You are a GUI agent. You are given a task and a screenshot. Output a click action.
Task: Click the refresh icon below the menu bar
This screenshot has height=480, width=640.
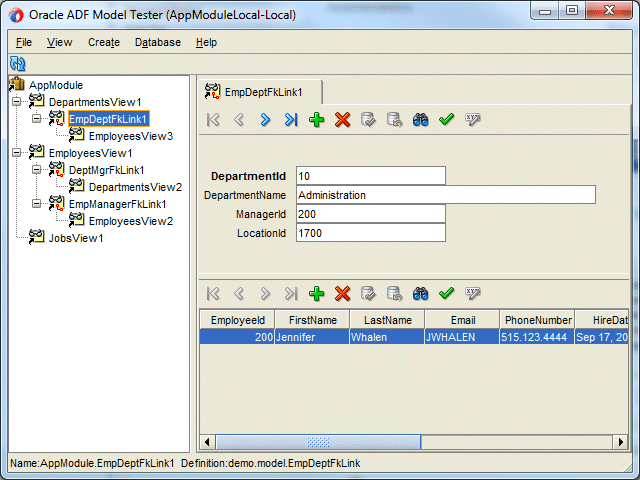click(18, 64)
